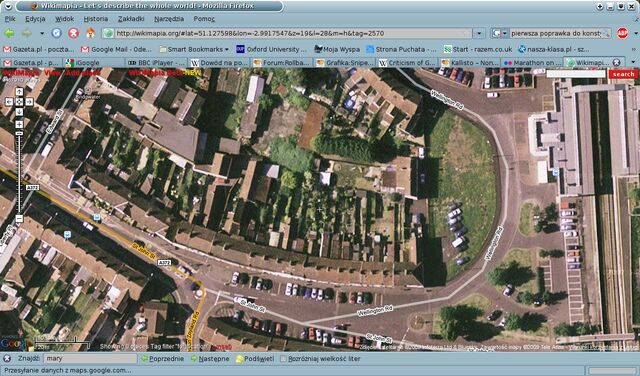Expand the search engine selector dropdown

[x=500, y=33]
